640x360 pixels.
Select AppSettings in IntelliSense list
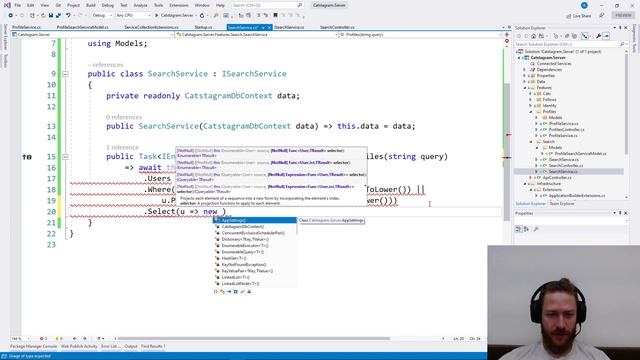[255, 220]
